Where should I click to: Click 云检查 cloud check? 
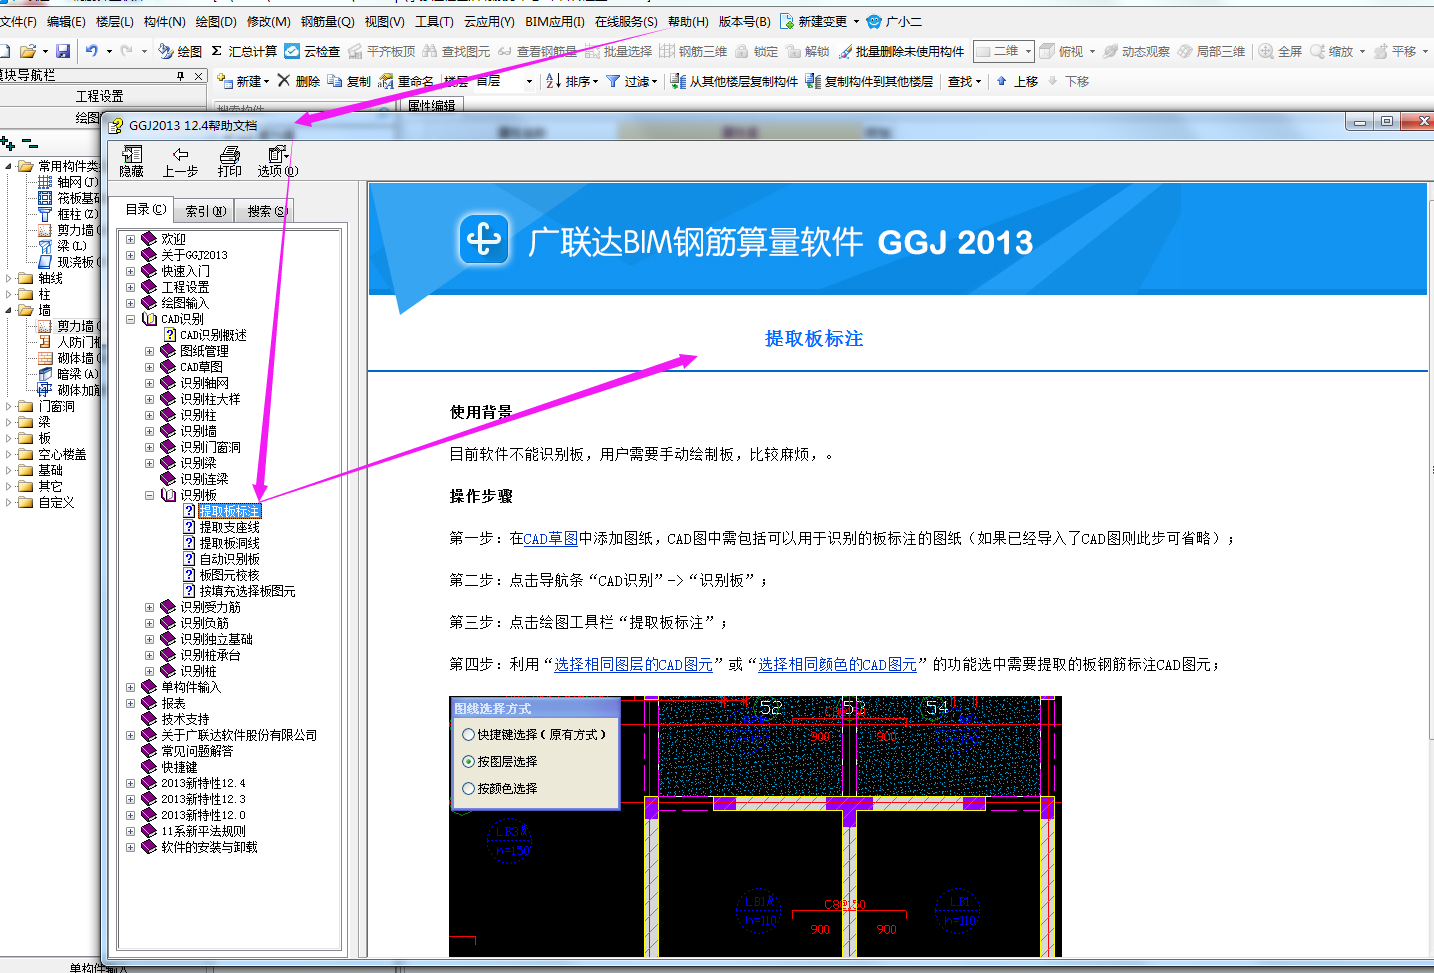(312, 51)
